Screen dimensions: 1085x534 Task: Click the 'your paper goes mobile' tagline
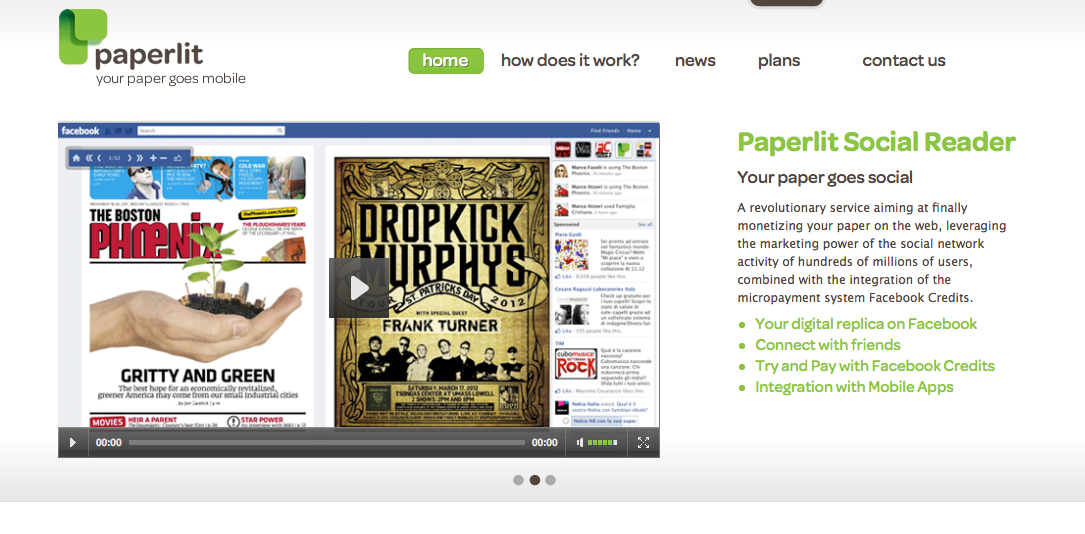[x=170, y=79]
